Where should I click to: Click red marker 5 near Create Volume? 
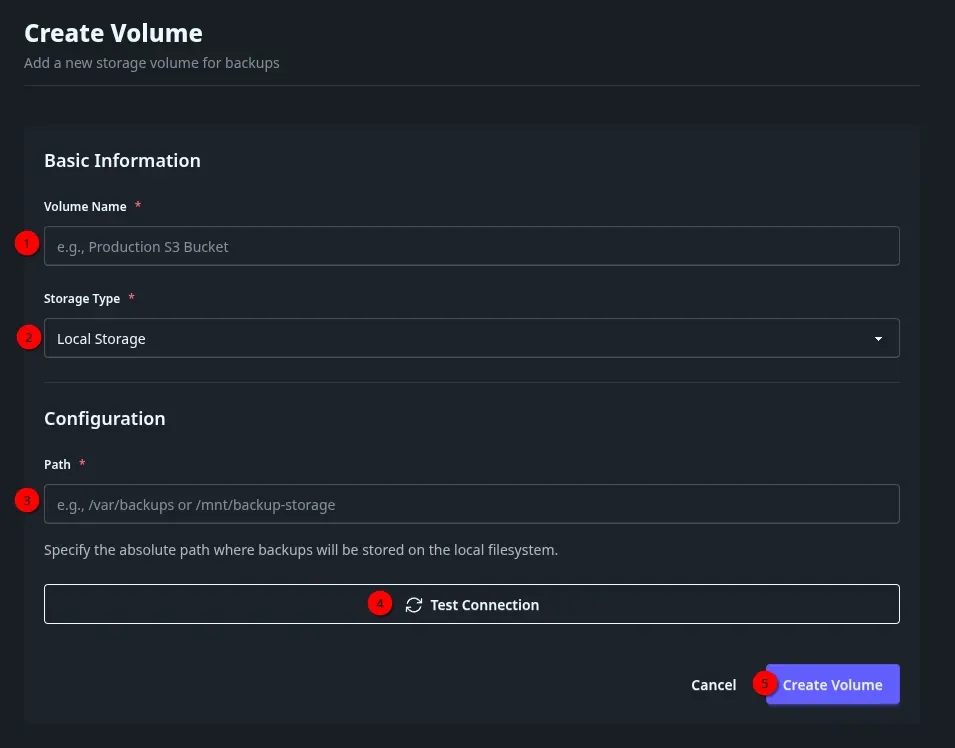point(764,683)
